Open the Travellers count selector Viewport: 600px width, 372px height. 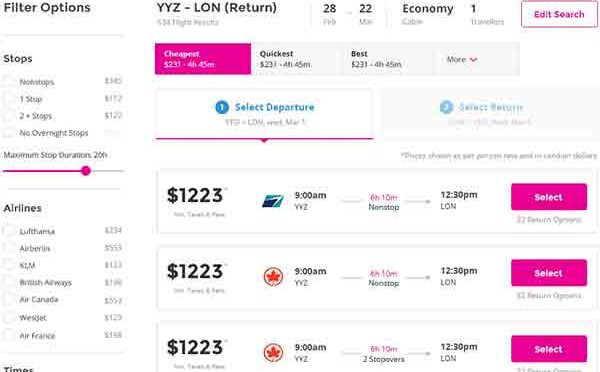(487, 14)
